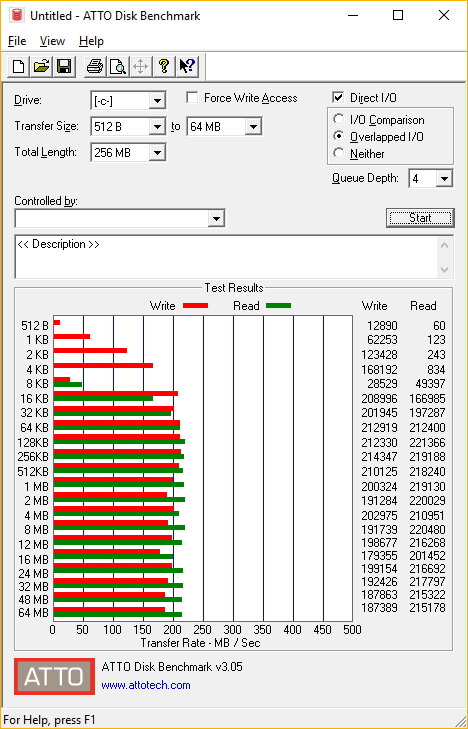
Task: Select the Neither radio option
Action: click(339, 153)
